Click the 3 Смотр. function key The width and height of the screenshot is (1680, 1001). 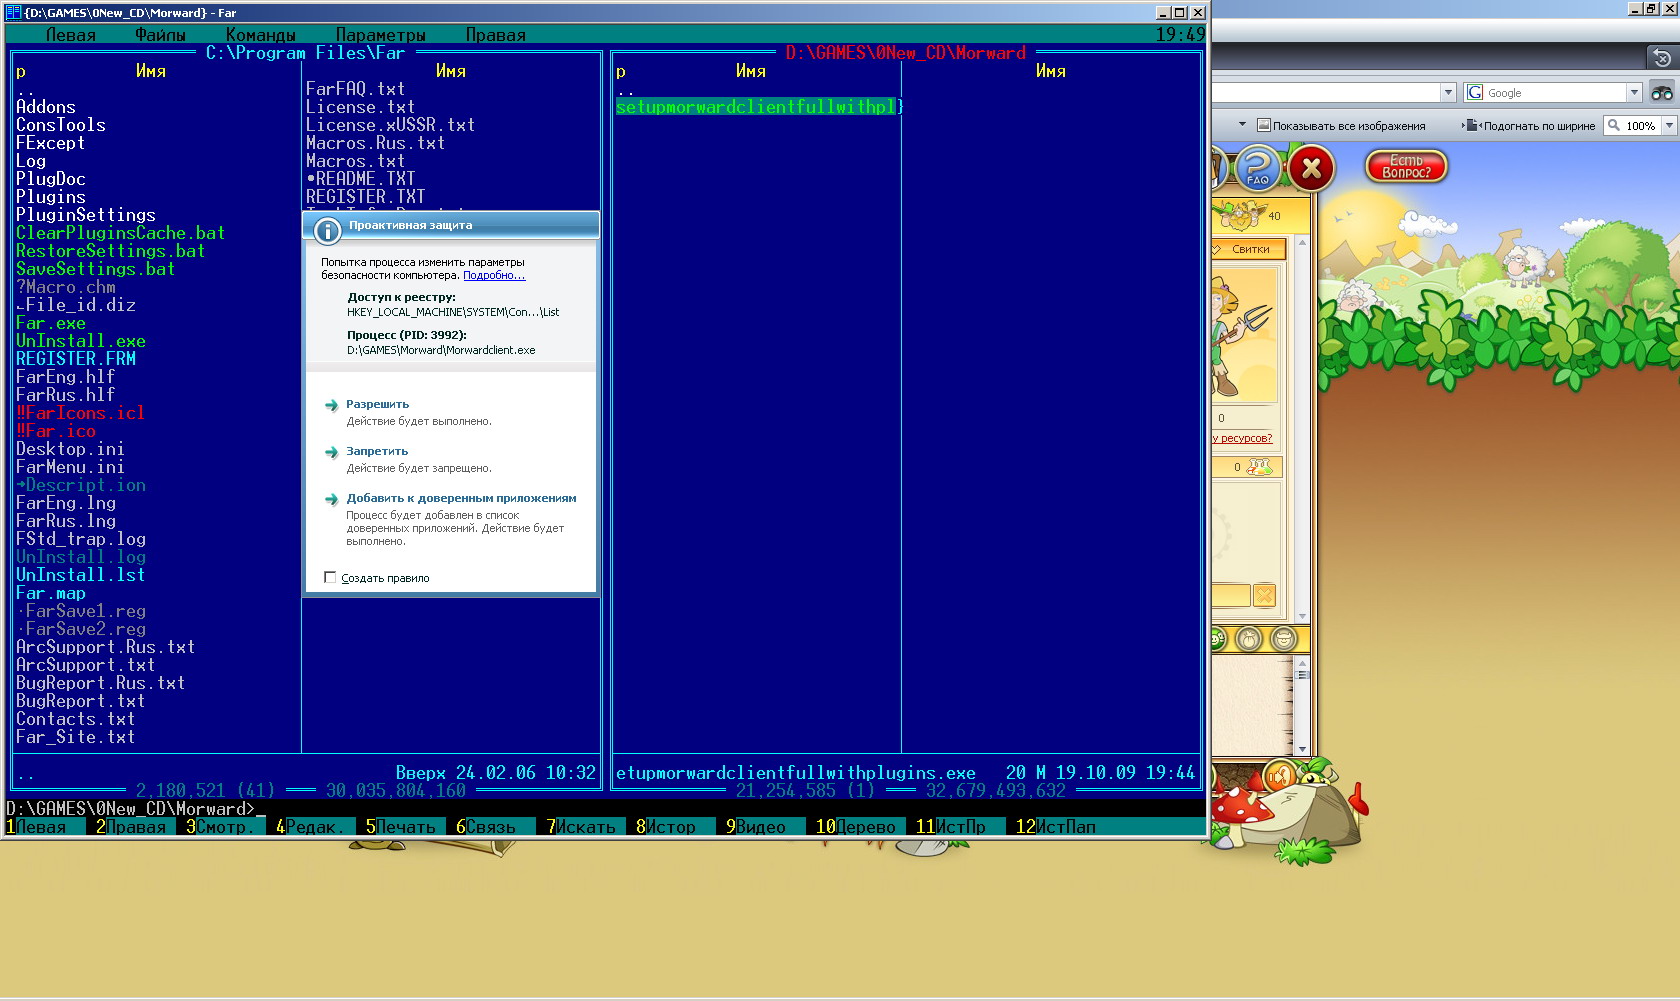[220, 827]
